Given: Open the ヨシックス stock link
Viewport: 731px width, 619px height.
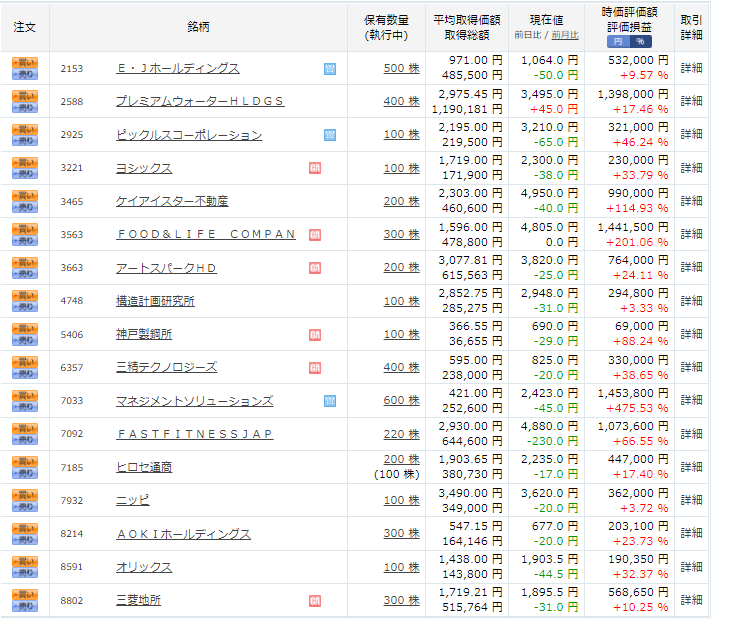Looking at the screenshot, I should [144, 168].
